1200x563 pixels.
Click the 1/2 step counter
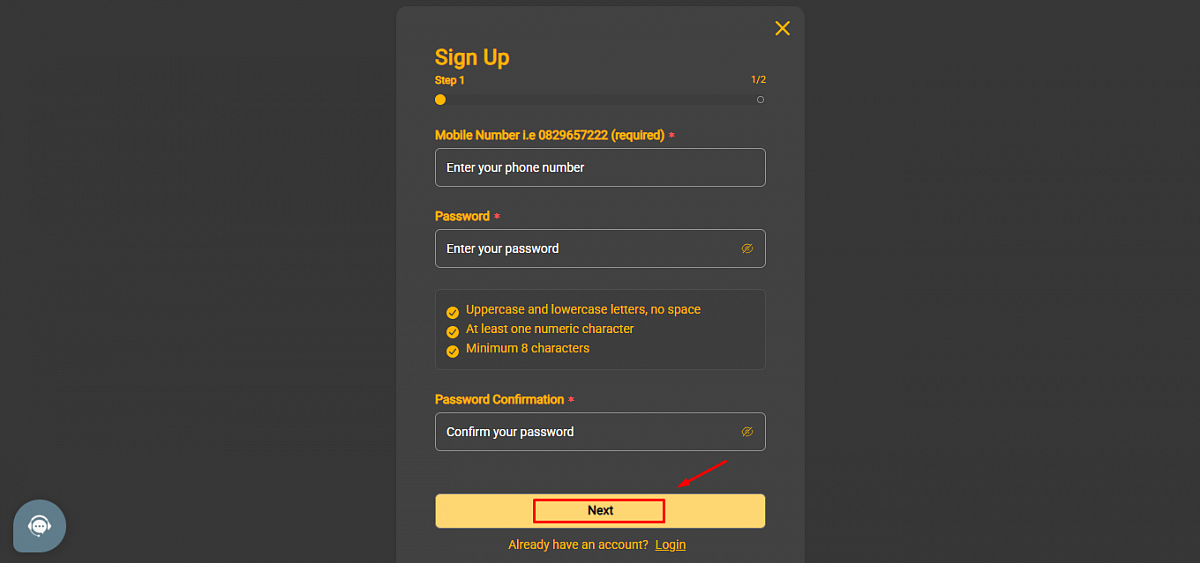click(758, 80)
